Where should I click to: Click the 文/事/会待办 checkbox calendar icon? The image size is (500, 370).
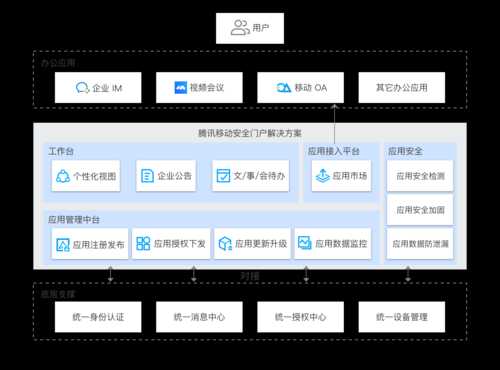[x=223, y=176]
